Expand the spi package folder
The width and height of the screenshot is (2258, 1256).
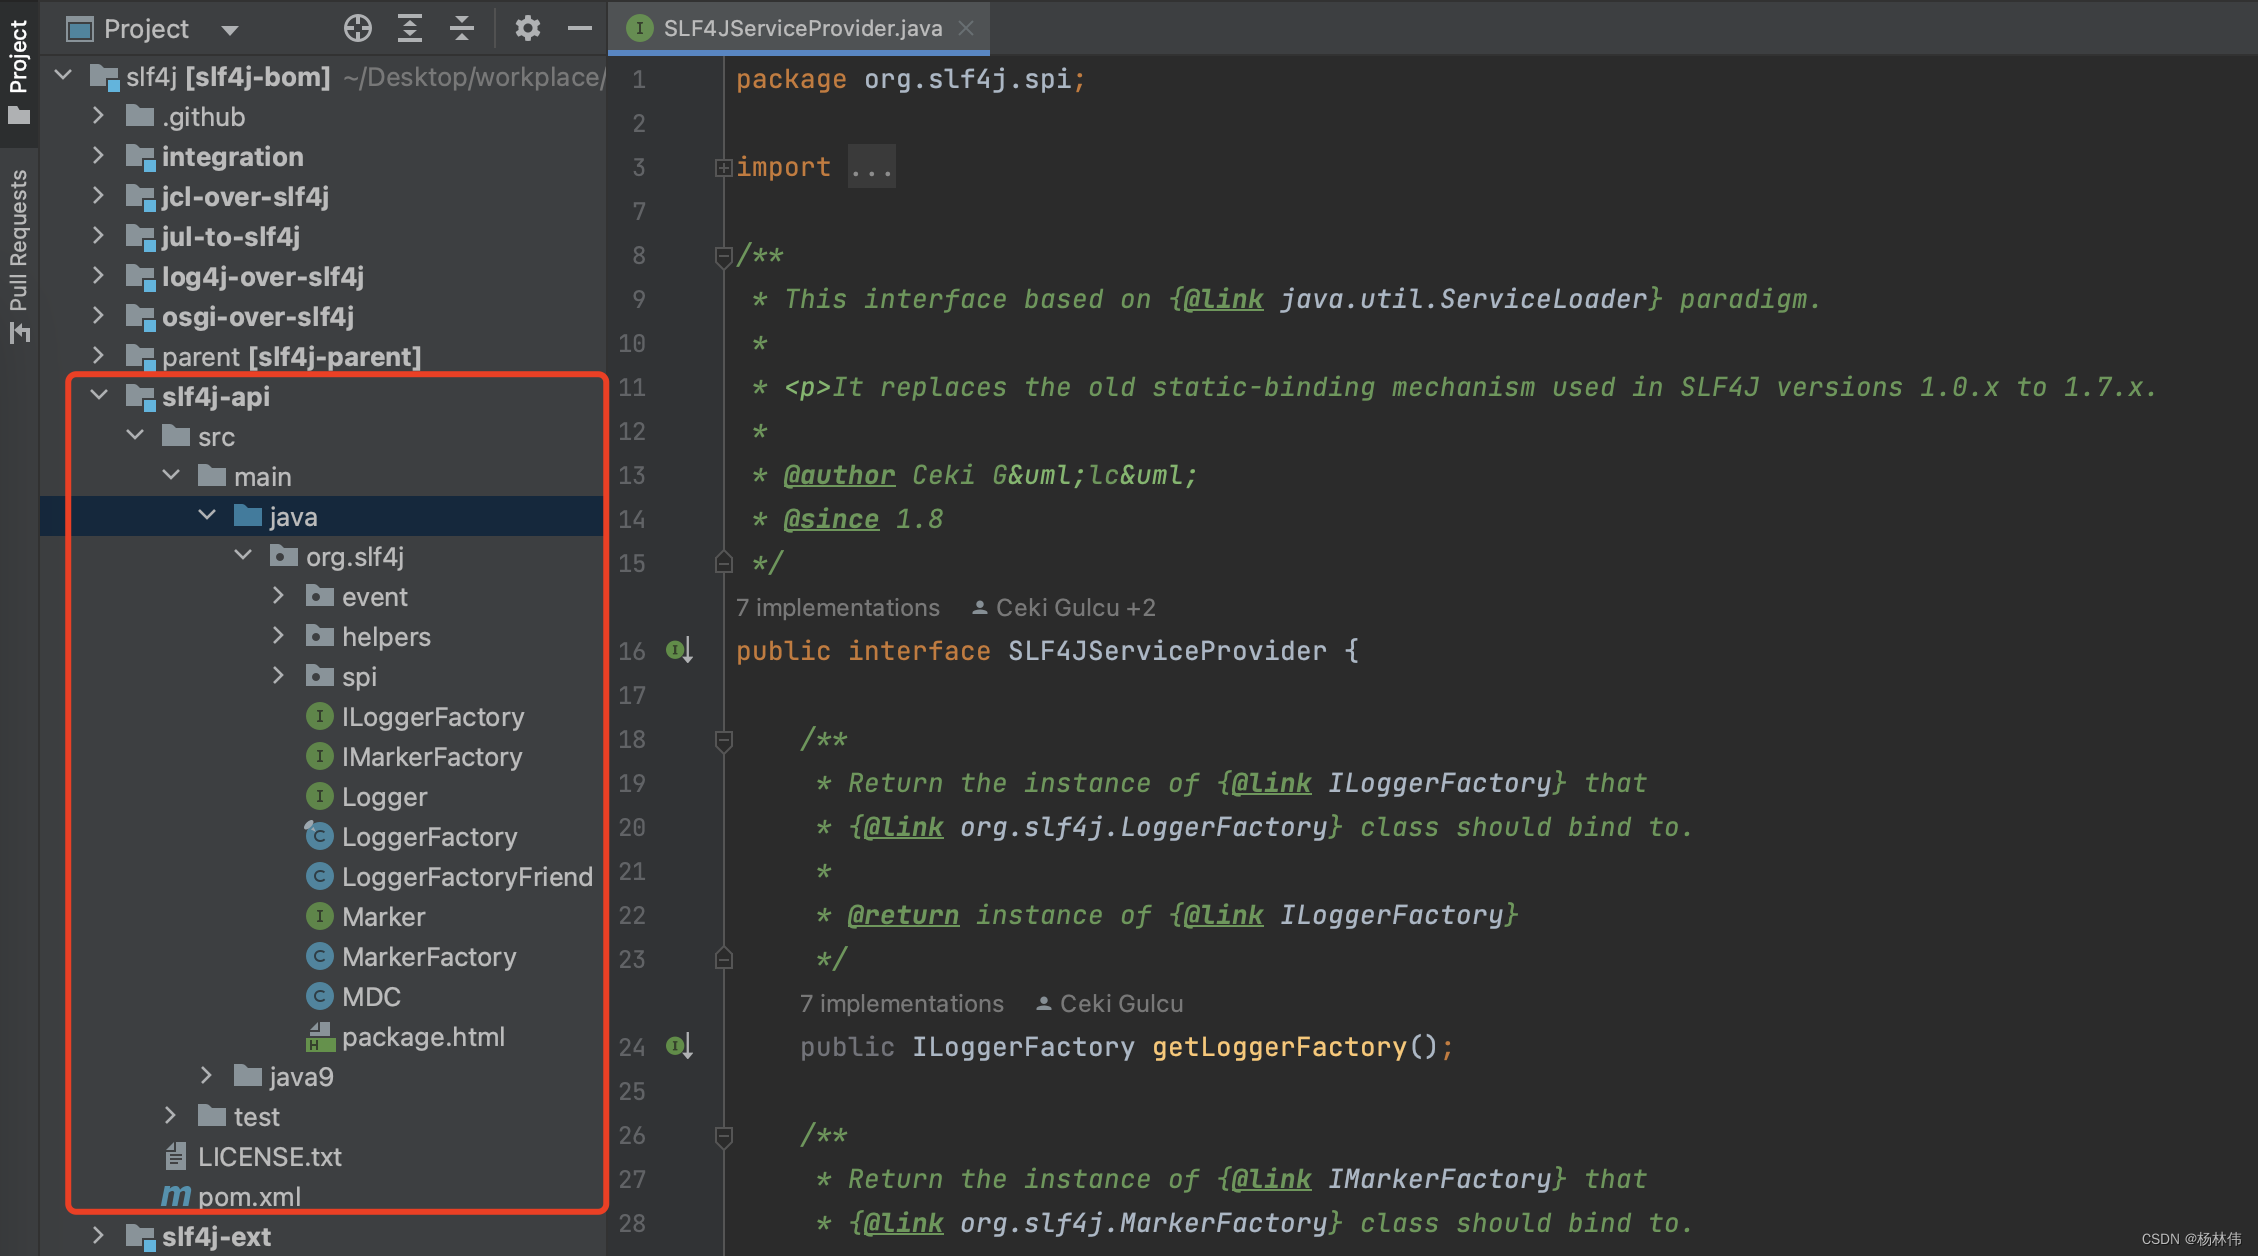279,677
